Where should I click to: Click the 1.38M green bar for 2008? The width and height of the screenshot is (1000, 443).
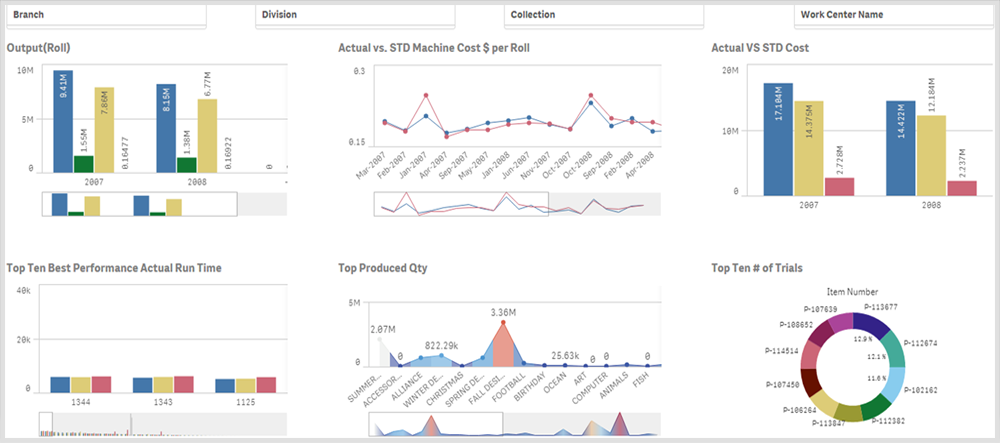coord(186,165)
